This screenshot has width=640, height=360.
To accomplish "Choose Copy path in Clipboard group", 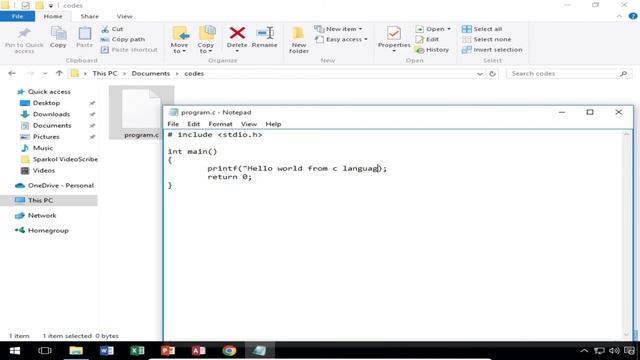I will point(123,39).
